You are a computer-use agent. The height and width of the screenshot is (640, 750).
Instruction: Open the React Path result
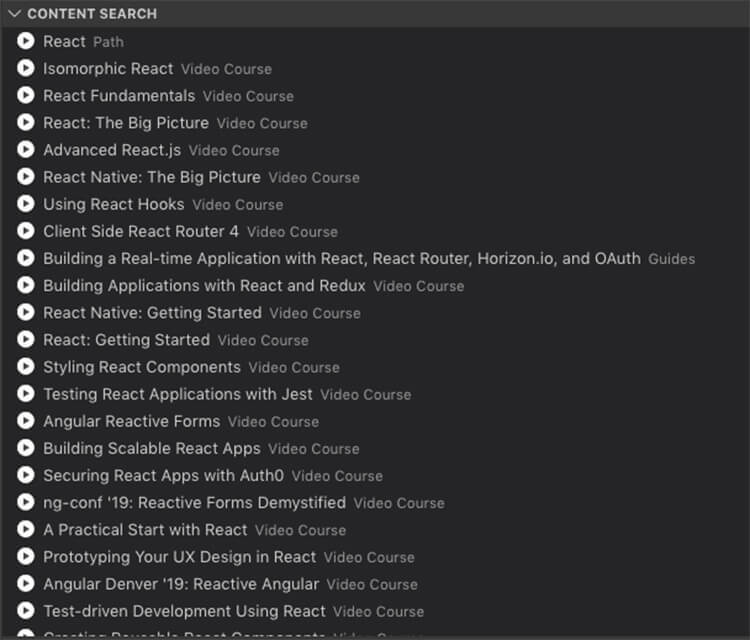pyautogui.click(x=84, y=42)
